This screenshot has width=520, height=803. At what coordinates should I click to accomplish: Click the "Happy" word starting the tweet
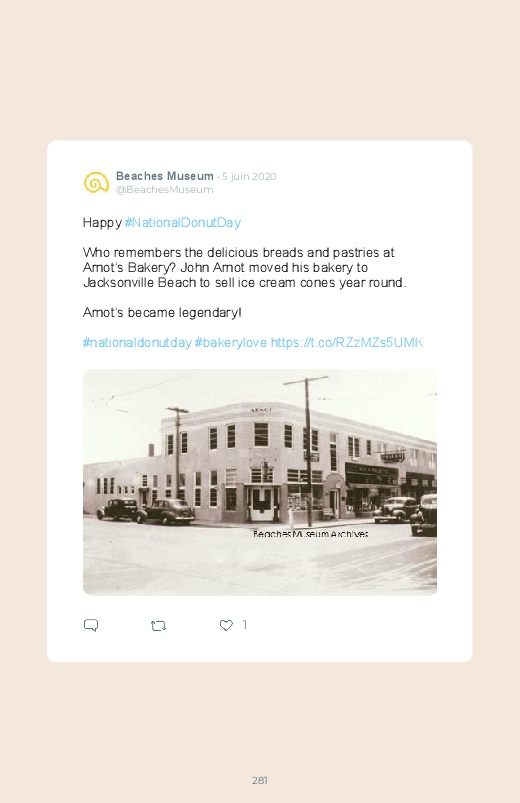tap(102, 223)
